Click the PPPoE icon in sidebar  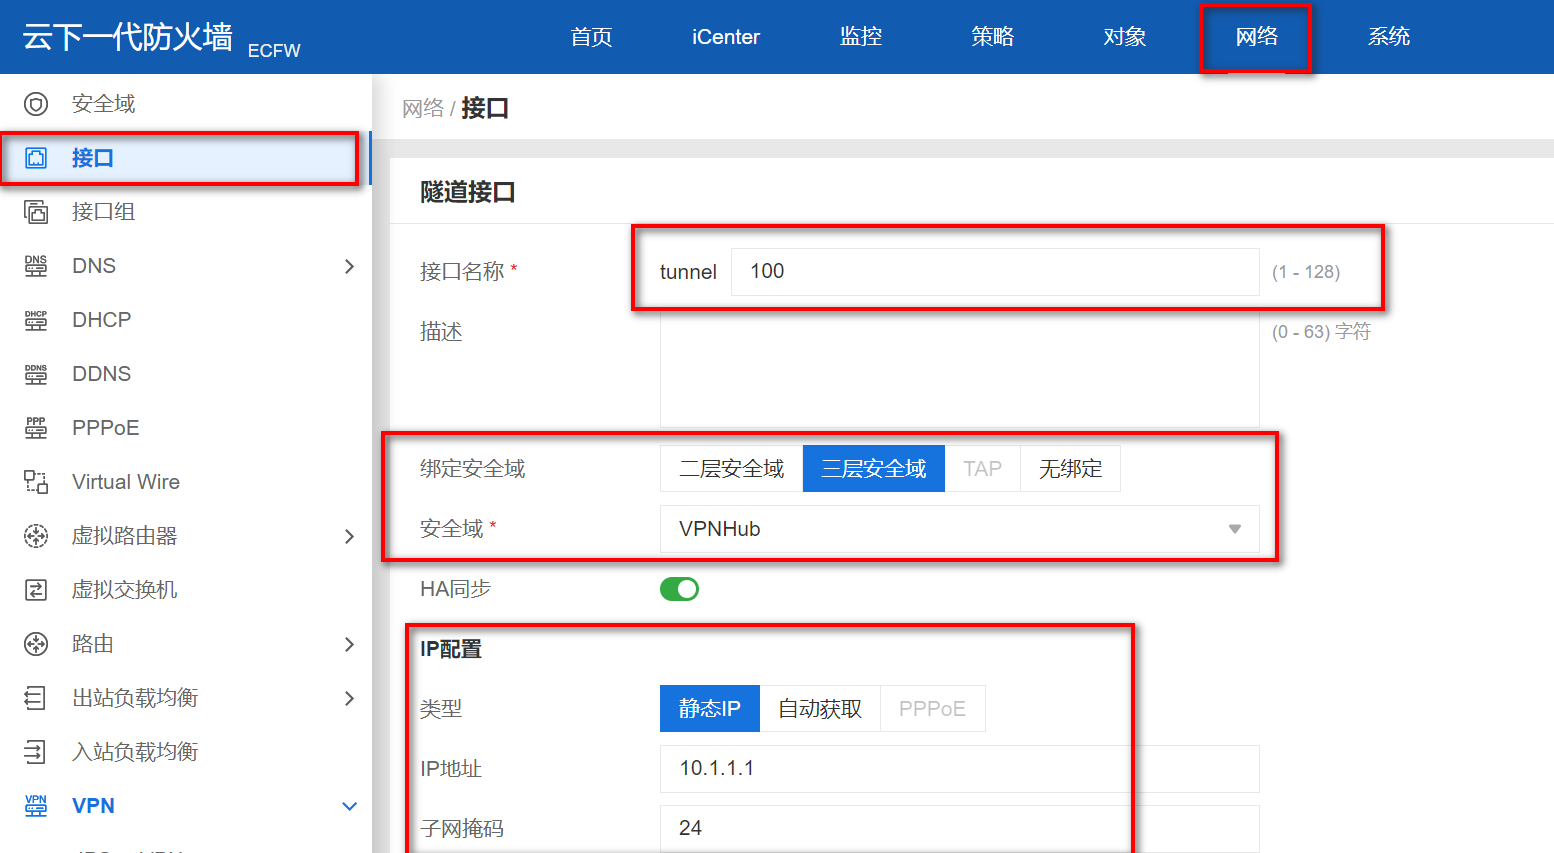(x=36, y=428)
